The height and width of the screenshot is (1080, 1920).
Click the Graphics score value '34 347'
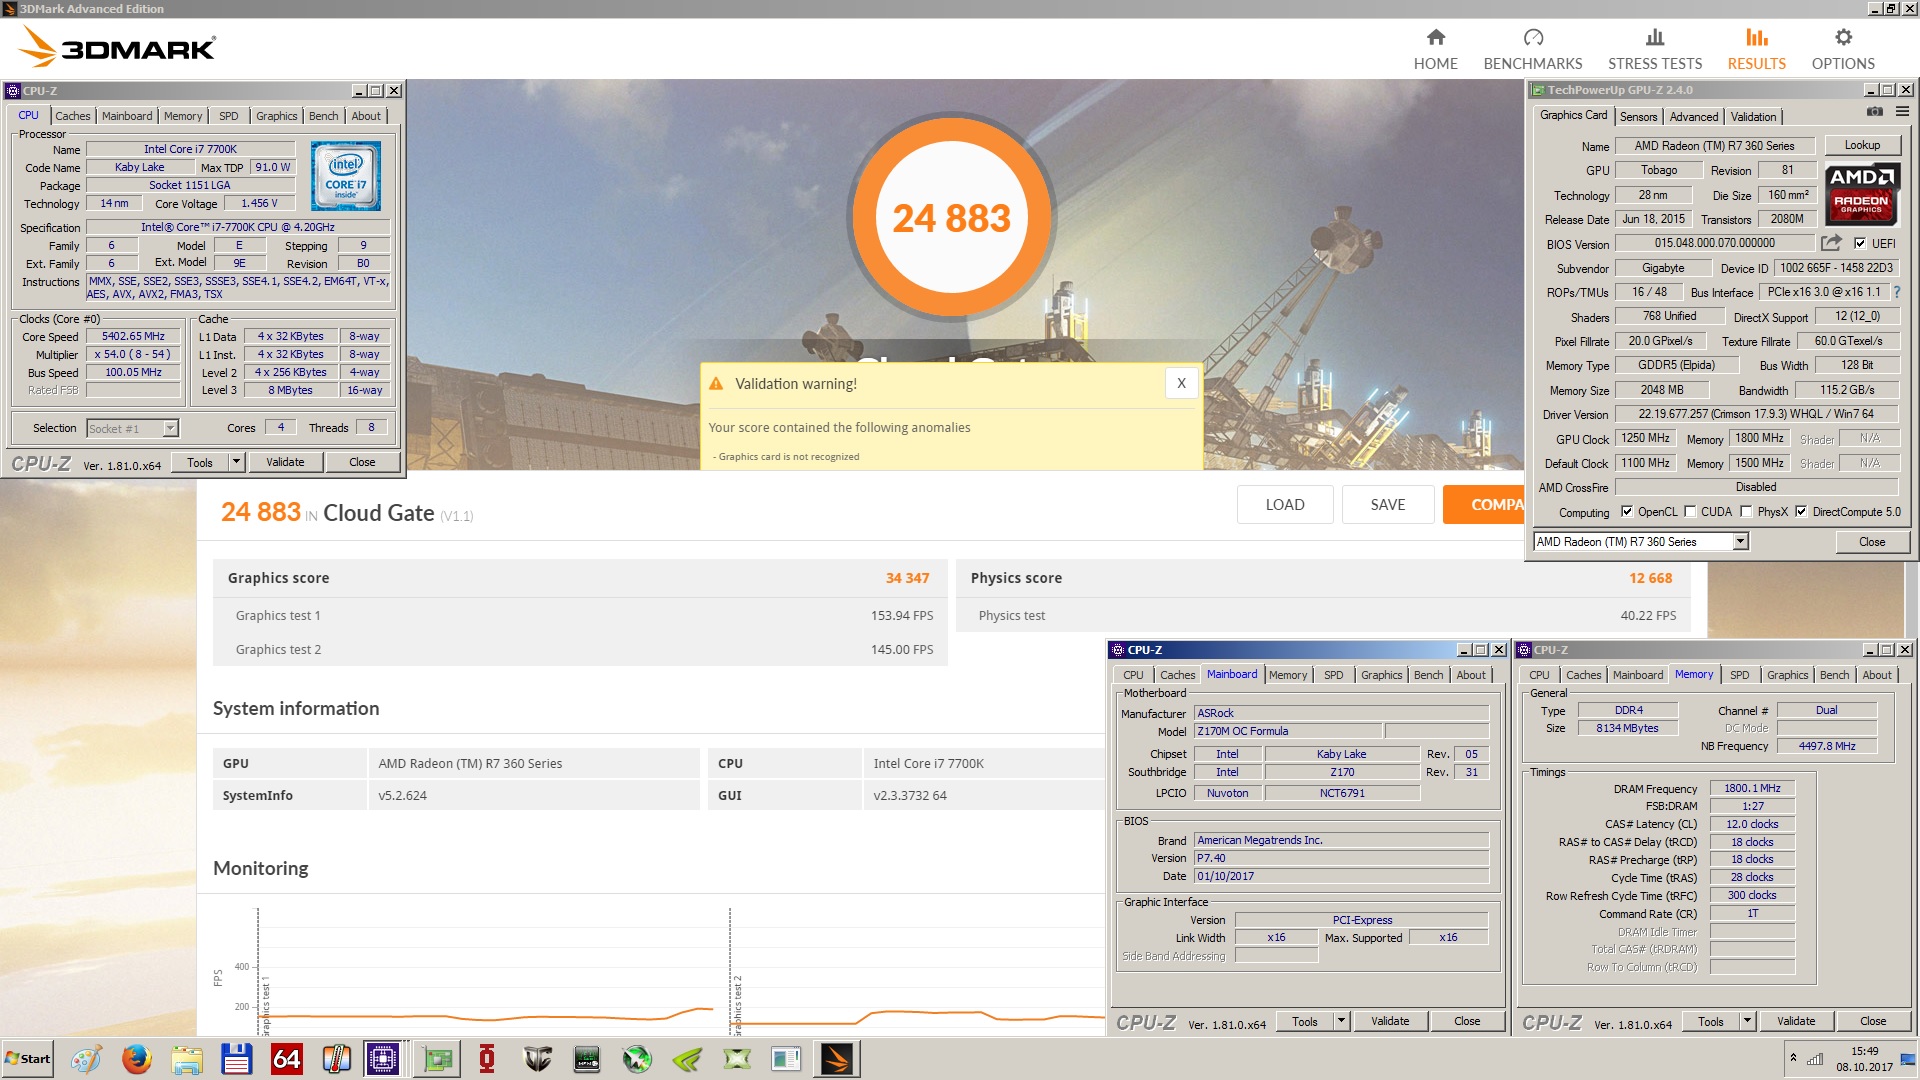click(x=907, y=578)
